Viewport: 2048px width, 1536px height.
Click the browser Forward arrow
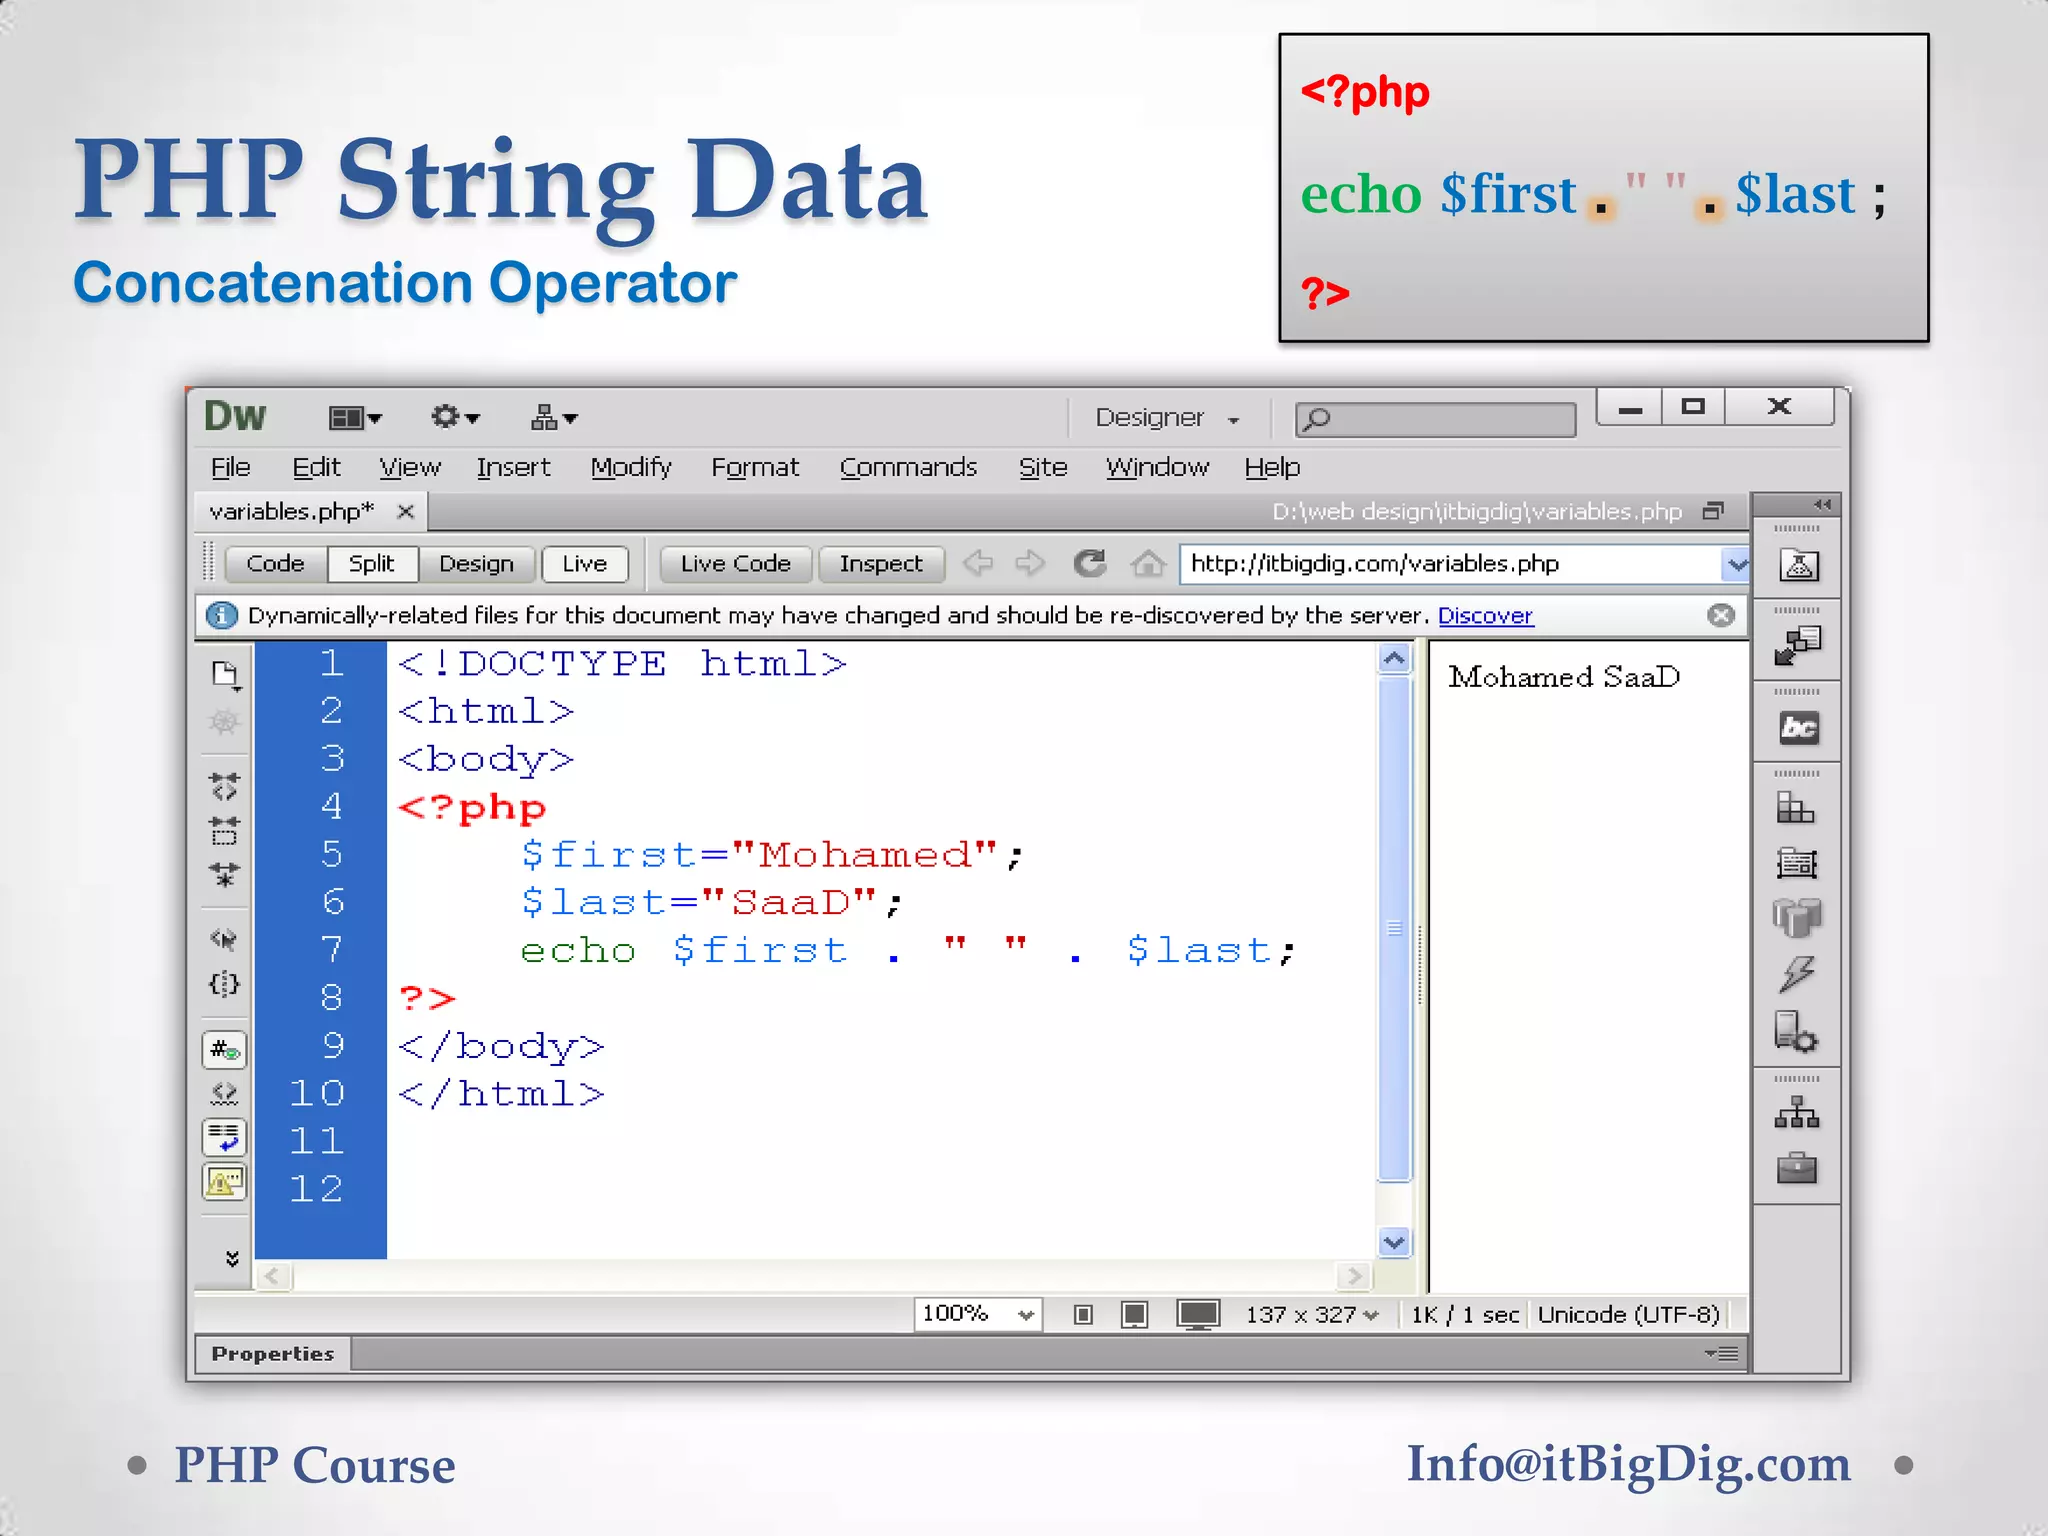tap(1030, 563)
